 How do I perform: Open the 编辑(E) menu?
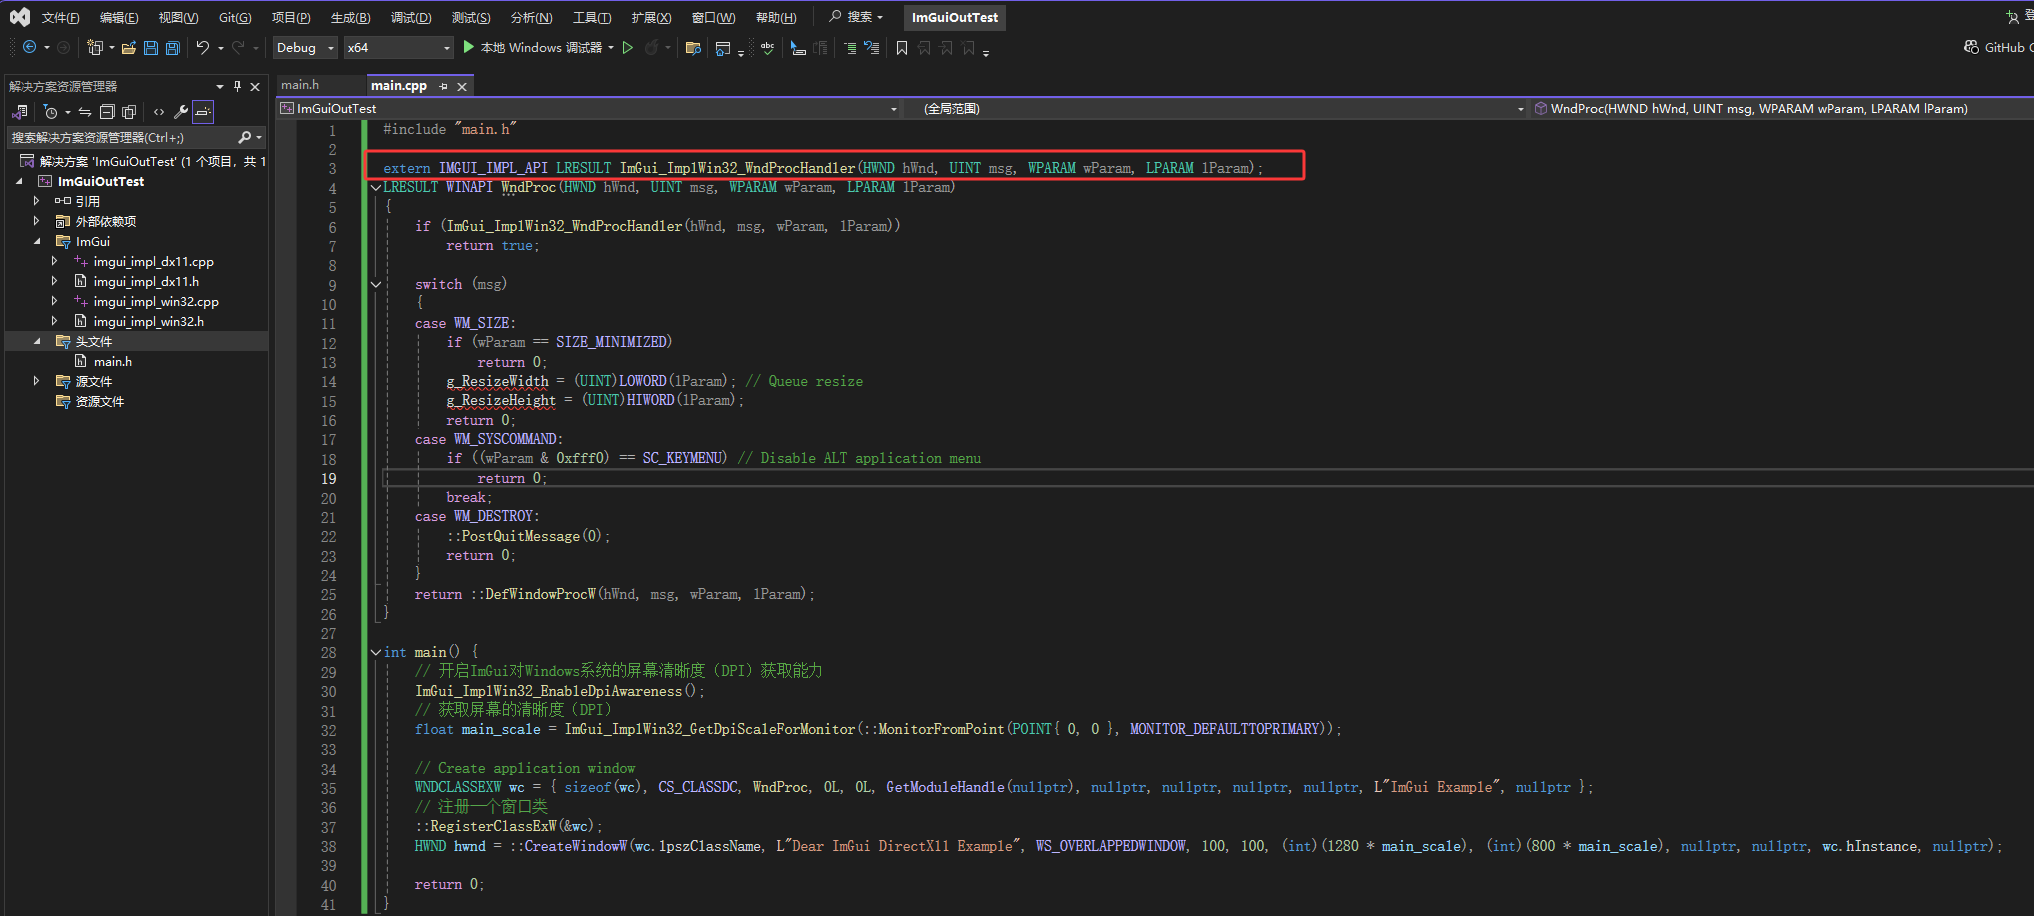119,17
